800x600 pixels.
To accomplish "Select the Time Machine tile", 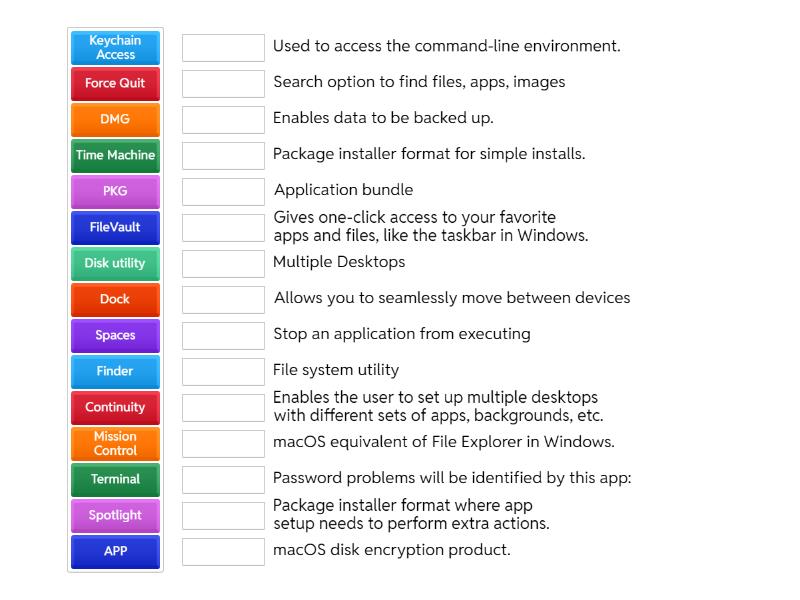I will [115, 155].
